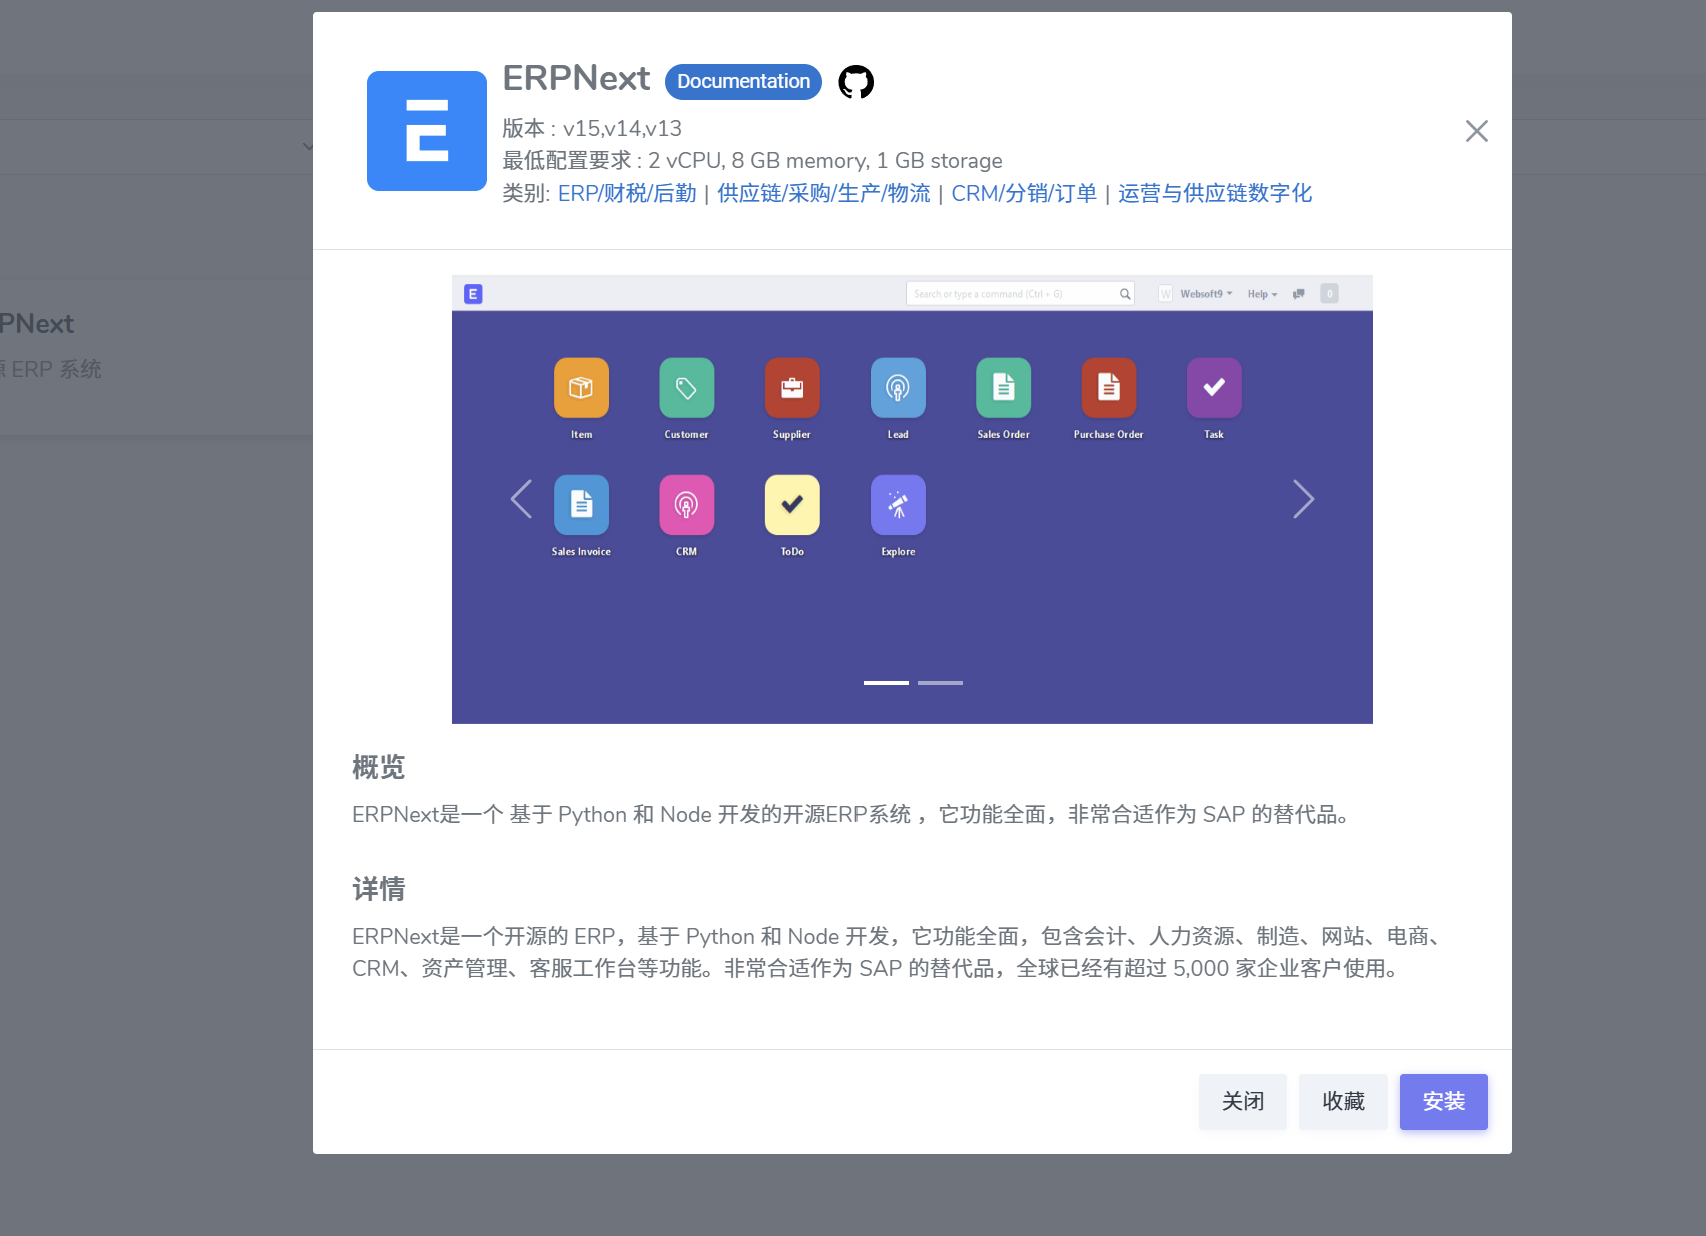Click the ERPNext blue logo icon
This screenshot has height=1236, width=1706.
tap(427, 131)
